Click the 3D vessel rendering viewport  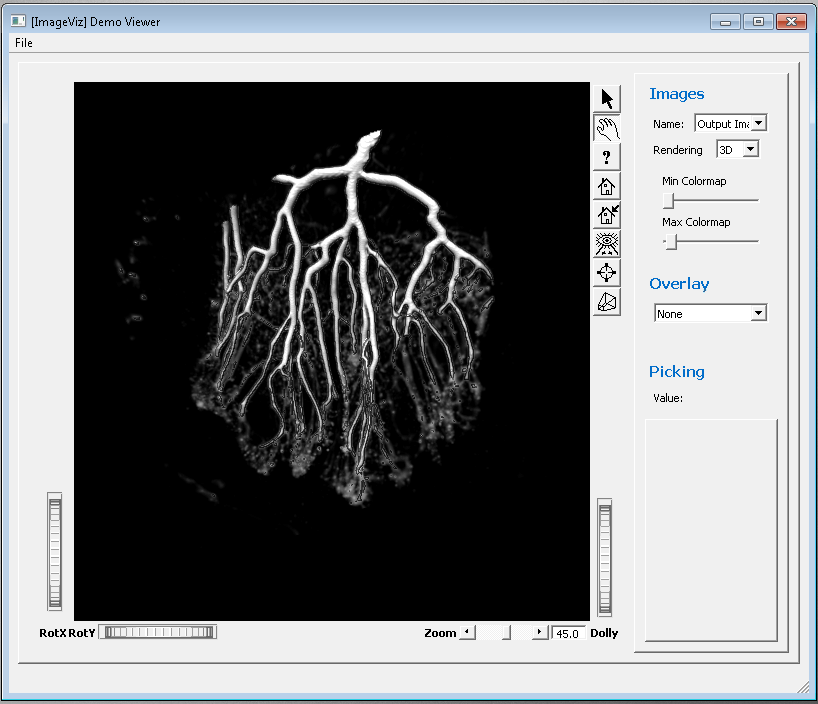click(332, 351)
